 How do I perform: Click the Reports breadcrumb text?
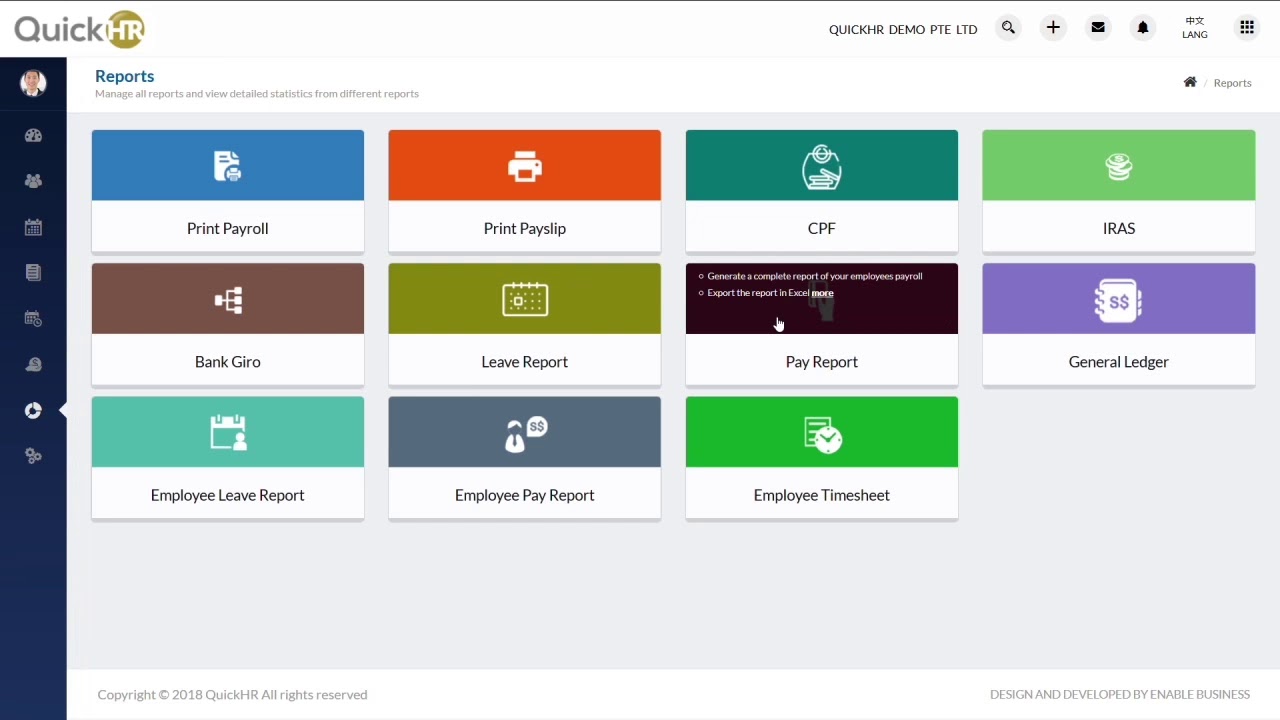tap(1232, 83)
